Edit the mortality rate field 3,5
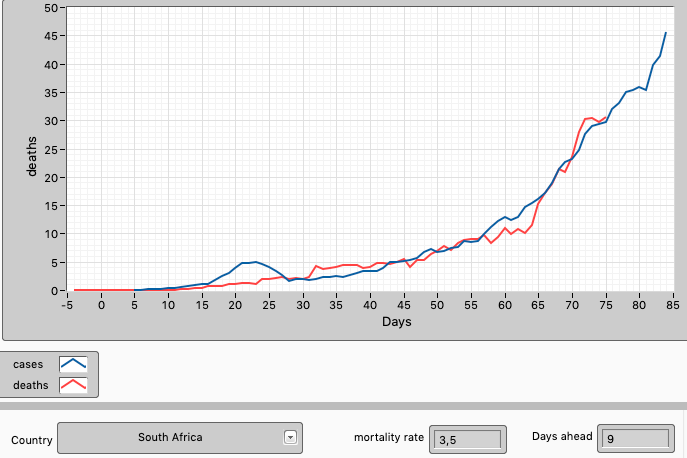 467,439
